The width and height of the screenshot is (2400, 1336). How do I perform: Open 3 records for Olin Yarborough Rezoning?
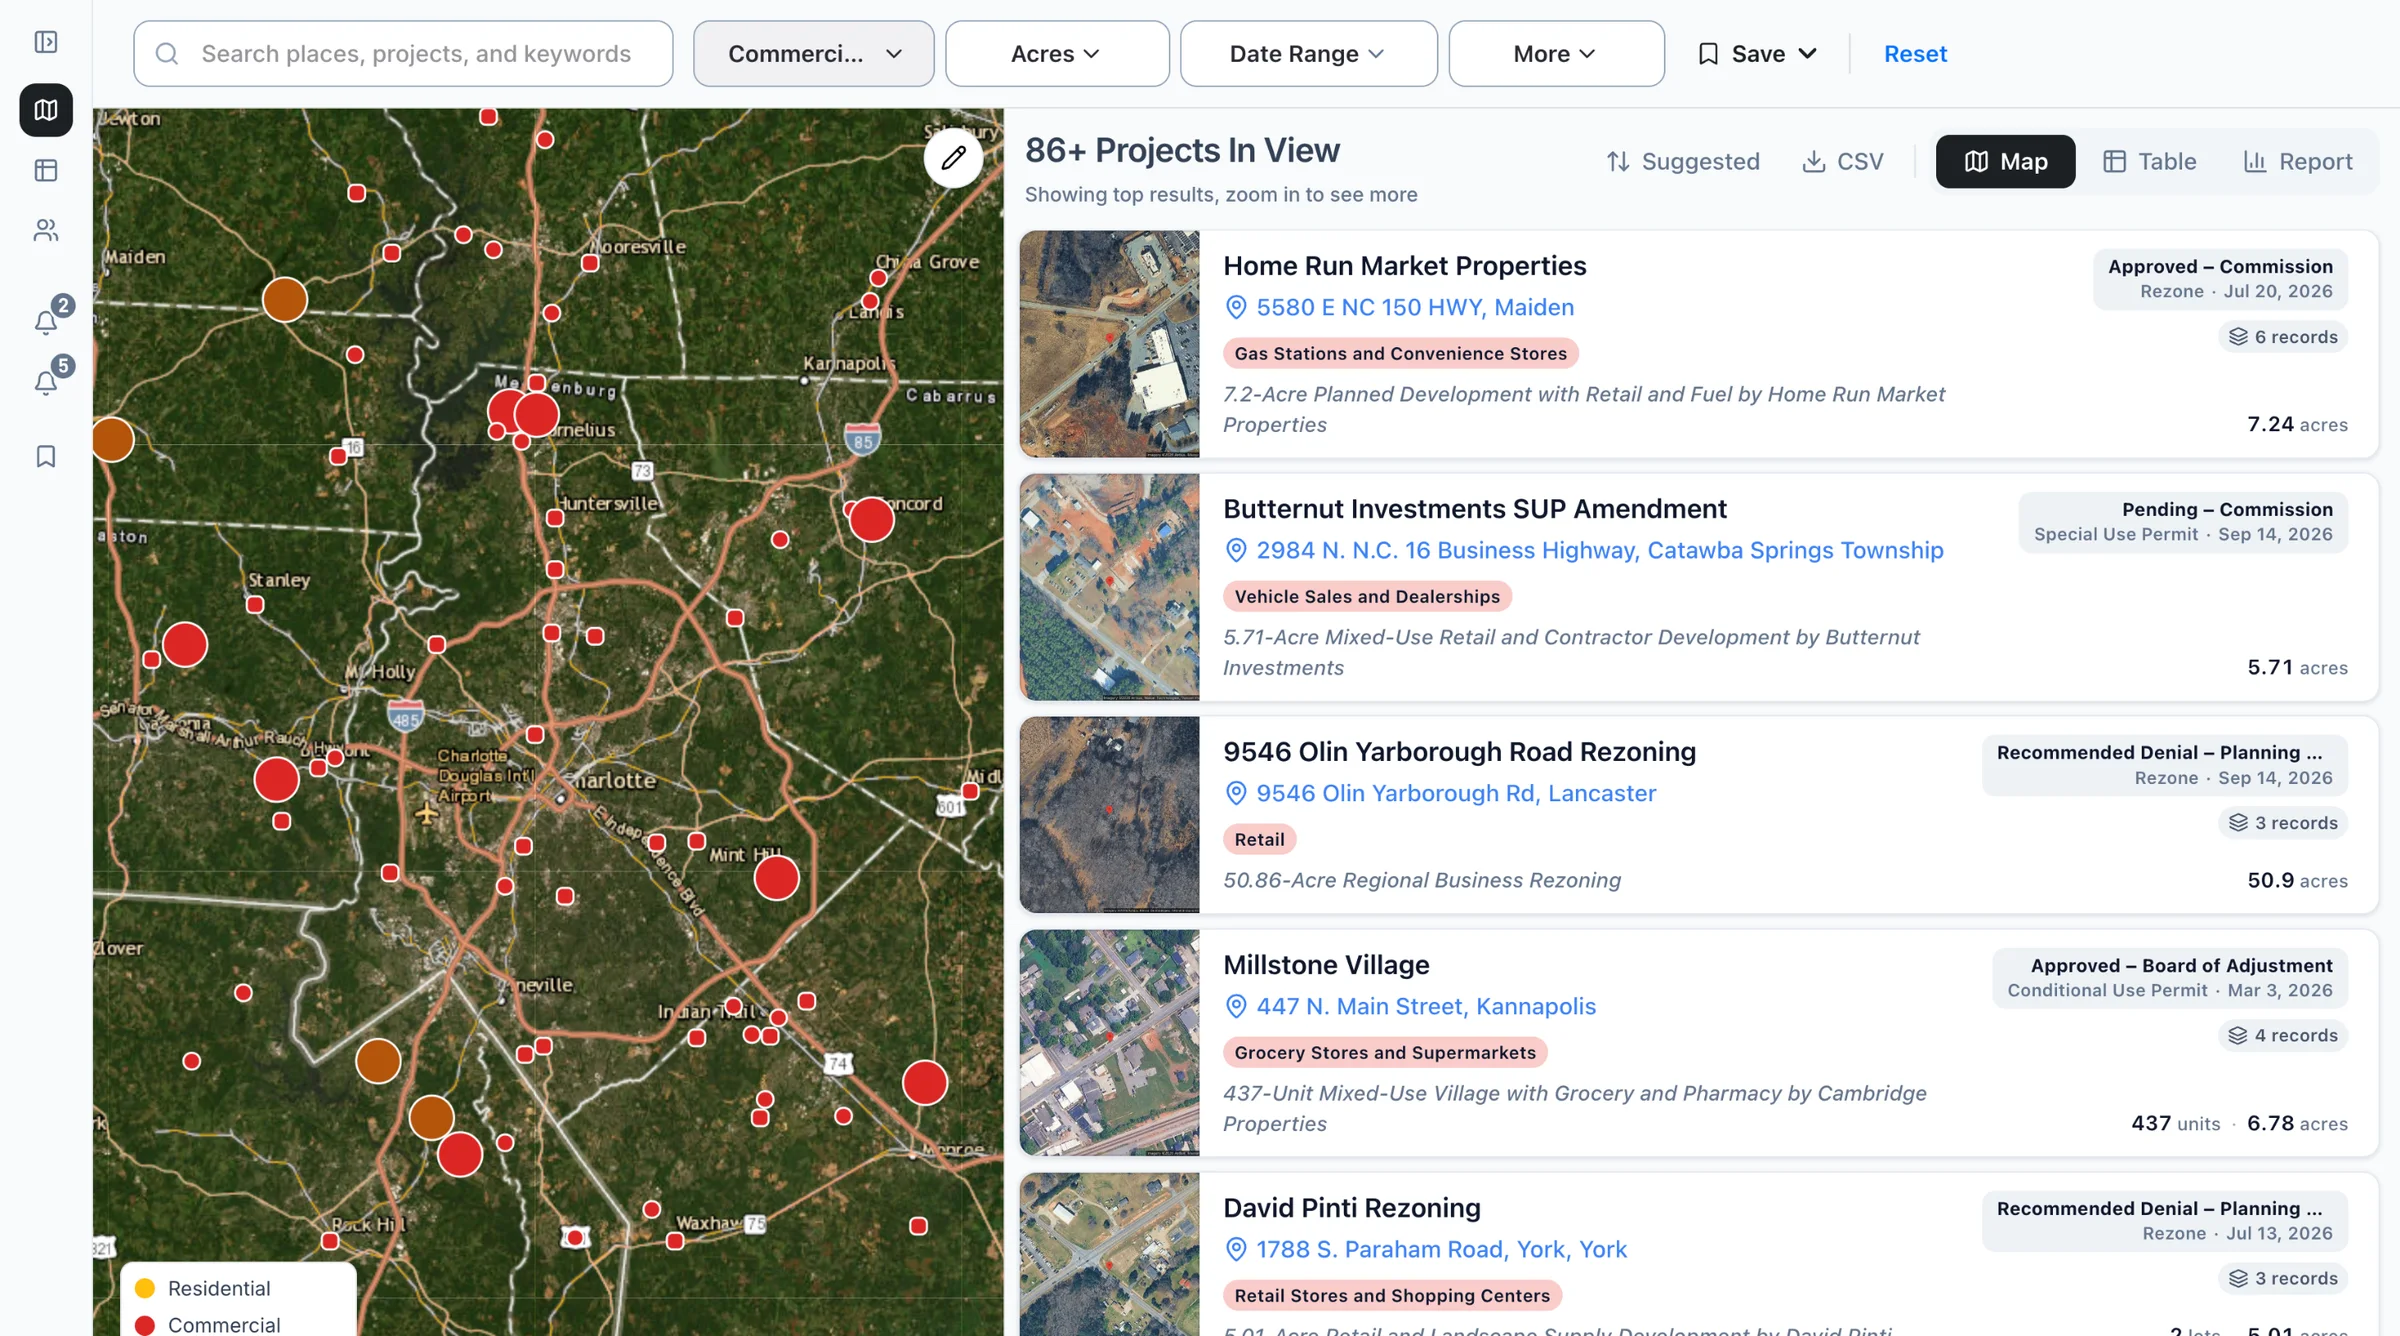tap(2283, 823)
